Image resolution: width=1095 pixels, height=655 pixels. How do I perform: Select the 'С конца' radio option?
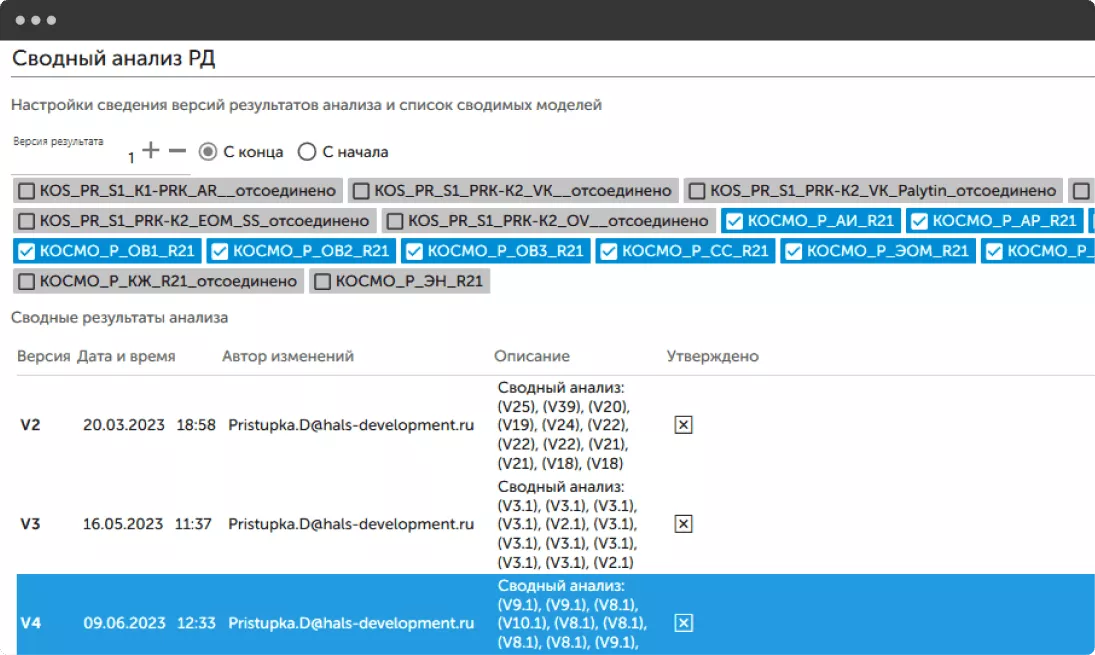(x=208, y=152)
